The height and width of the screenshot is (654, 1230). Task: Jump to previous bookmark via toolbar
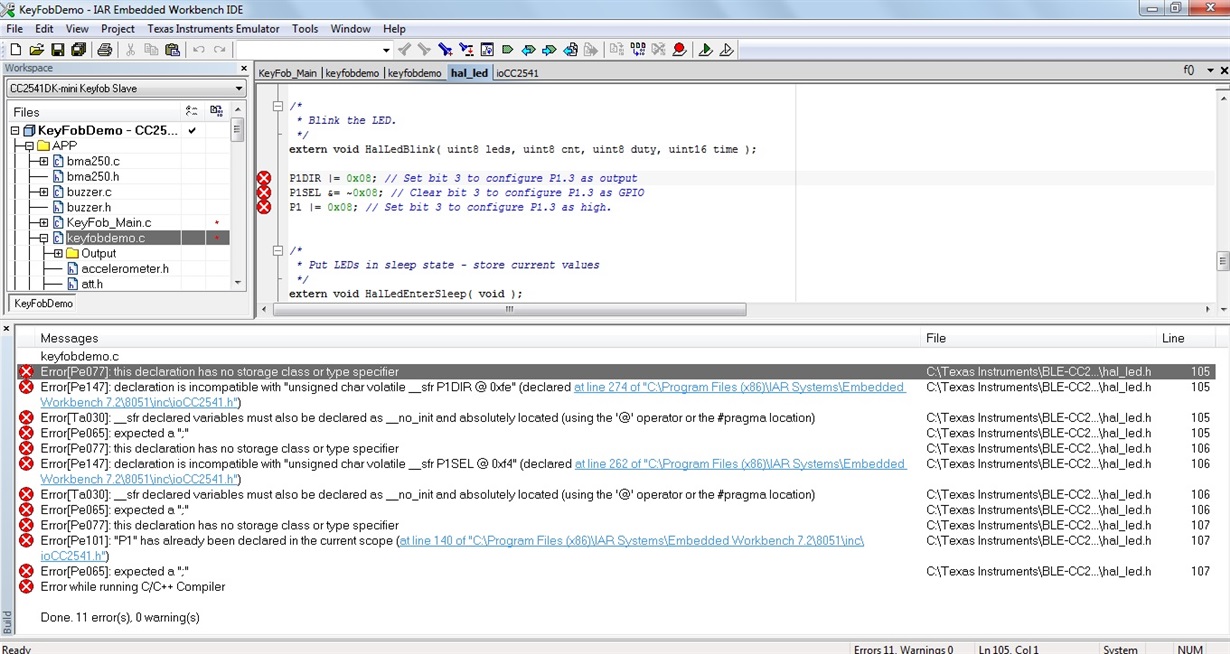point(529,49)
